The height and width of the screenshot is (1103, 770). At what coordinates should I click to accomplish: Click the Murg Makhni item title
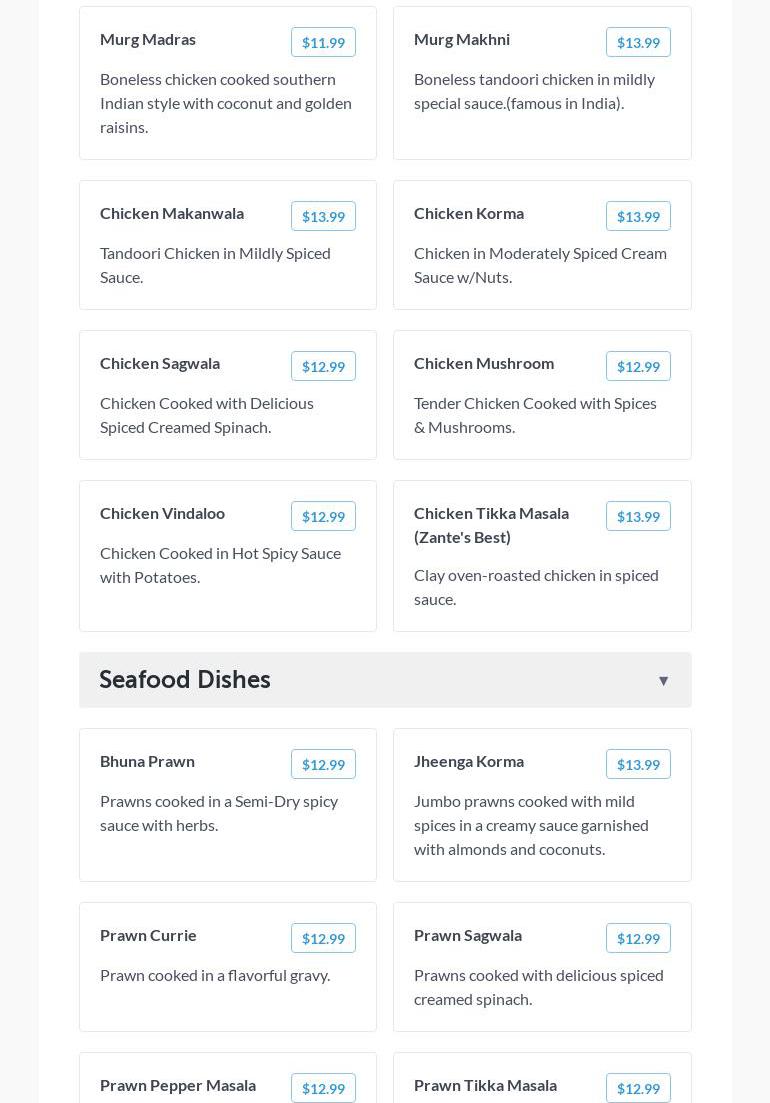[462, 39]
